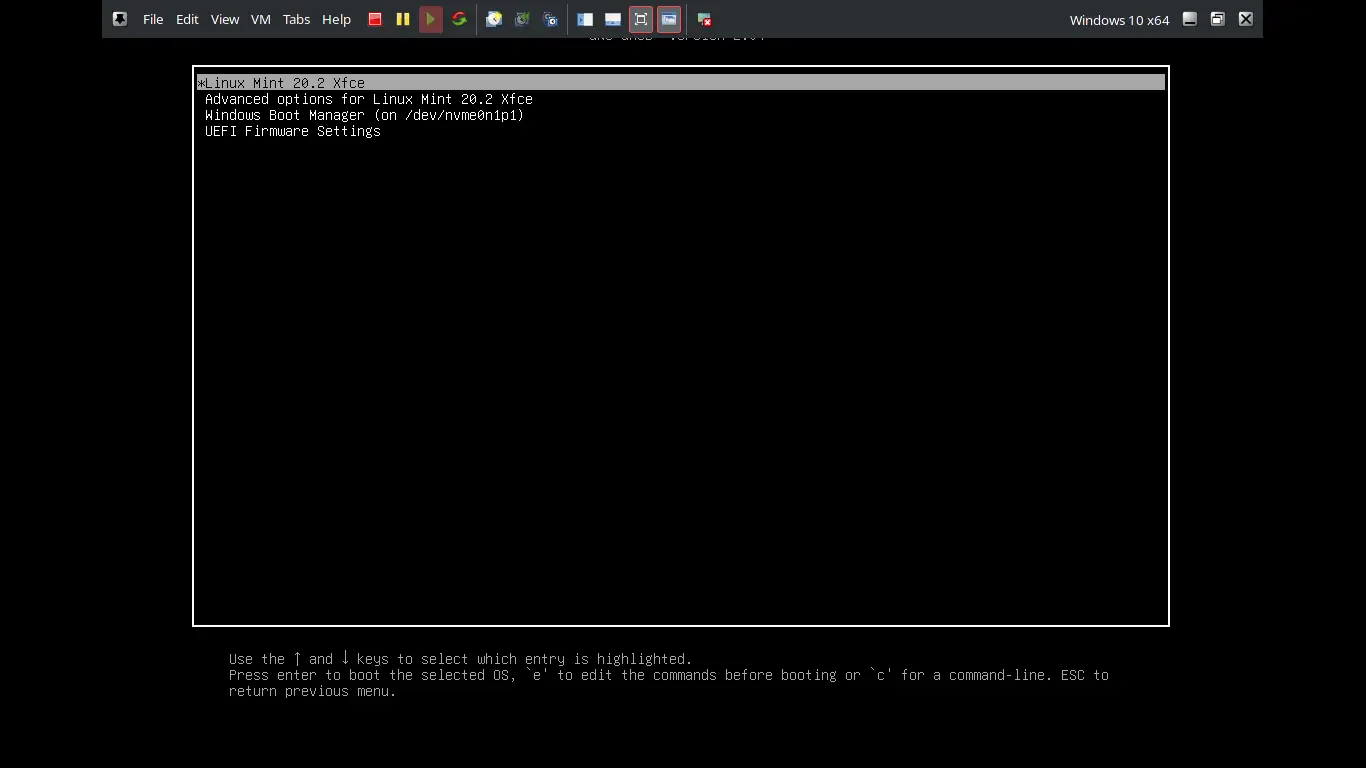Toggle the console view icon
Screen dimensions: 1366x768
coord(669,19)
